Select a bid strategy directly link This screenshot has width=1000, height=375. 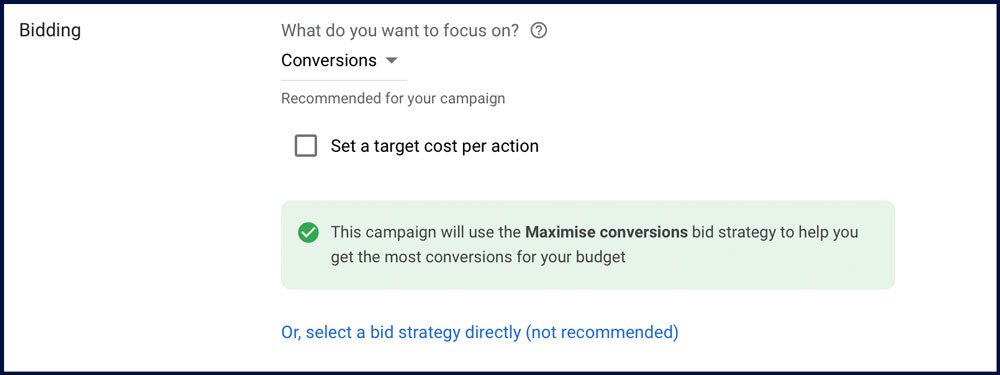pyautogui.click(x=480, y=332)
